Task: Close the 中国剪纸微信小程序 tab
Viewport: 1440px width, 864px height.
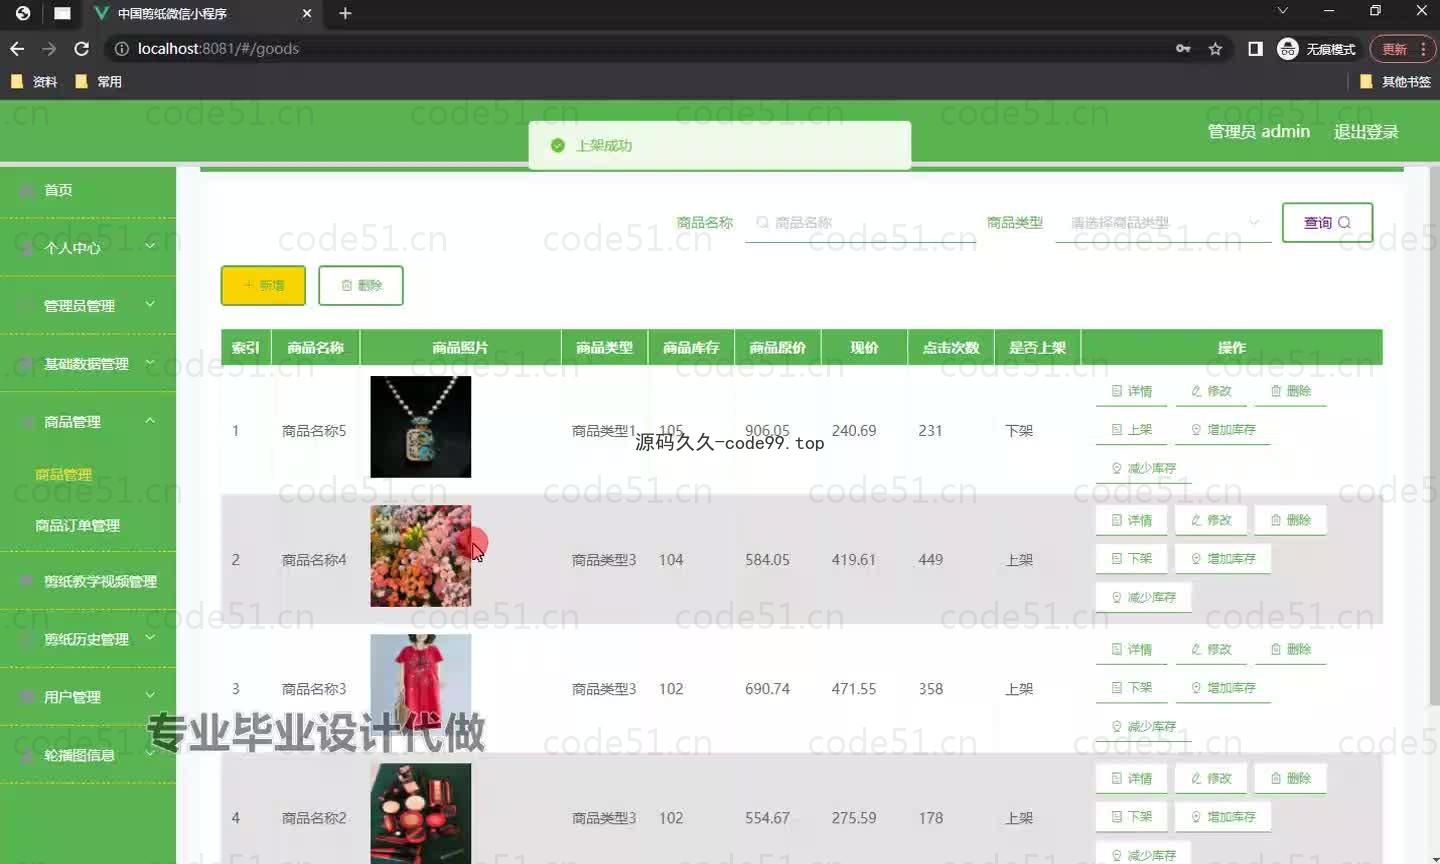Action: (307, 13)
